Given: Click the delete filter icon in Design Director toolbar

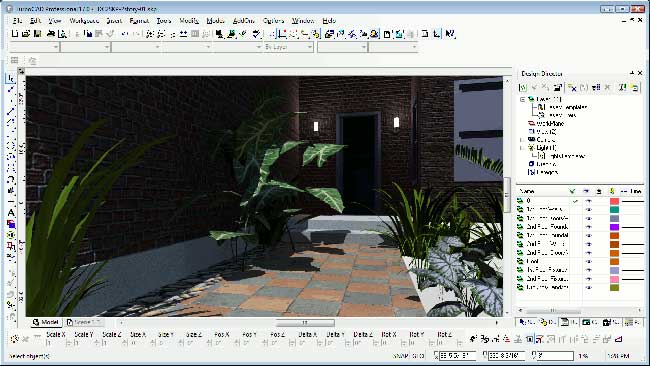Looking at the screenshot, I should point(572,87).
